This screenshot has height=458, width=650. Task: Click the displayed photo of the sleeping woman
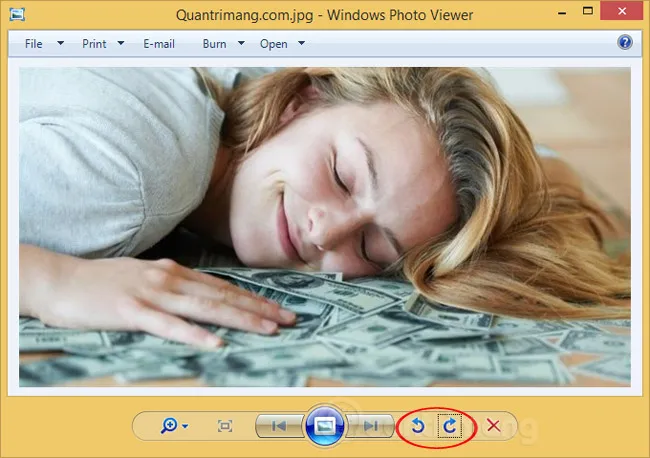pyautogui.click(x=325, y=227)
